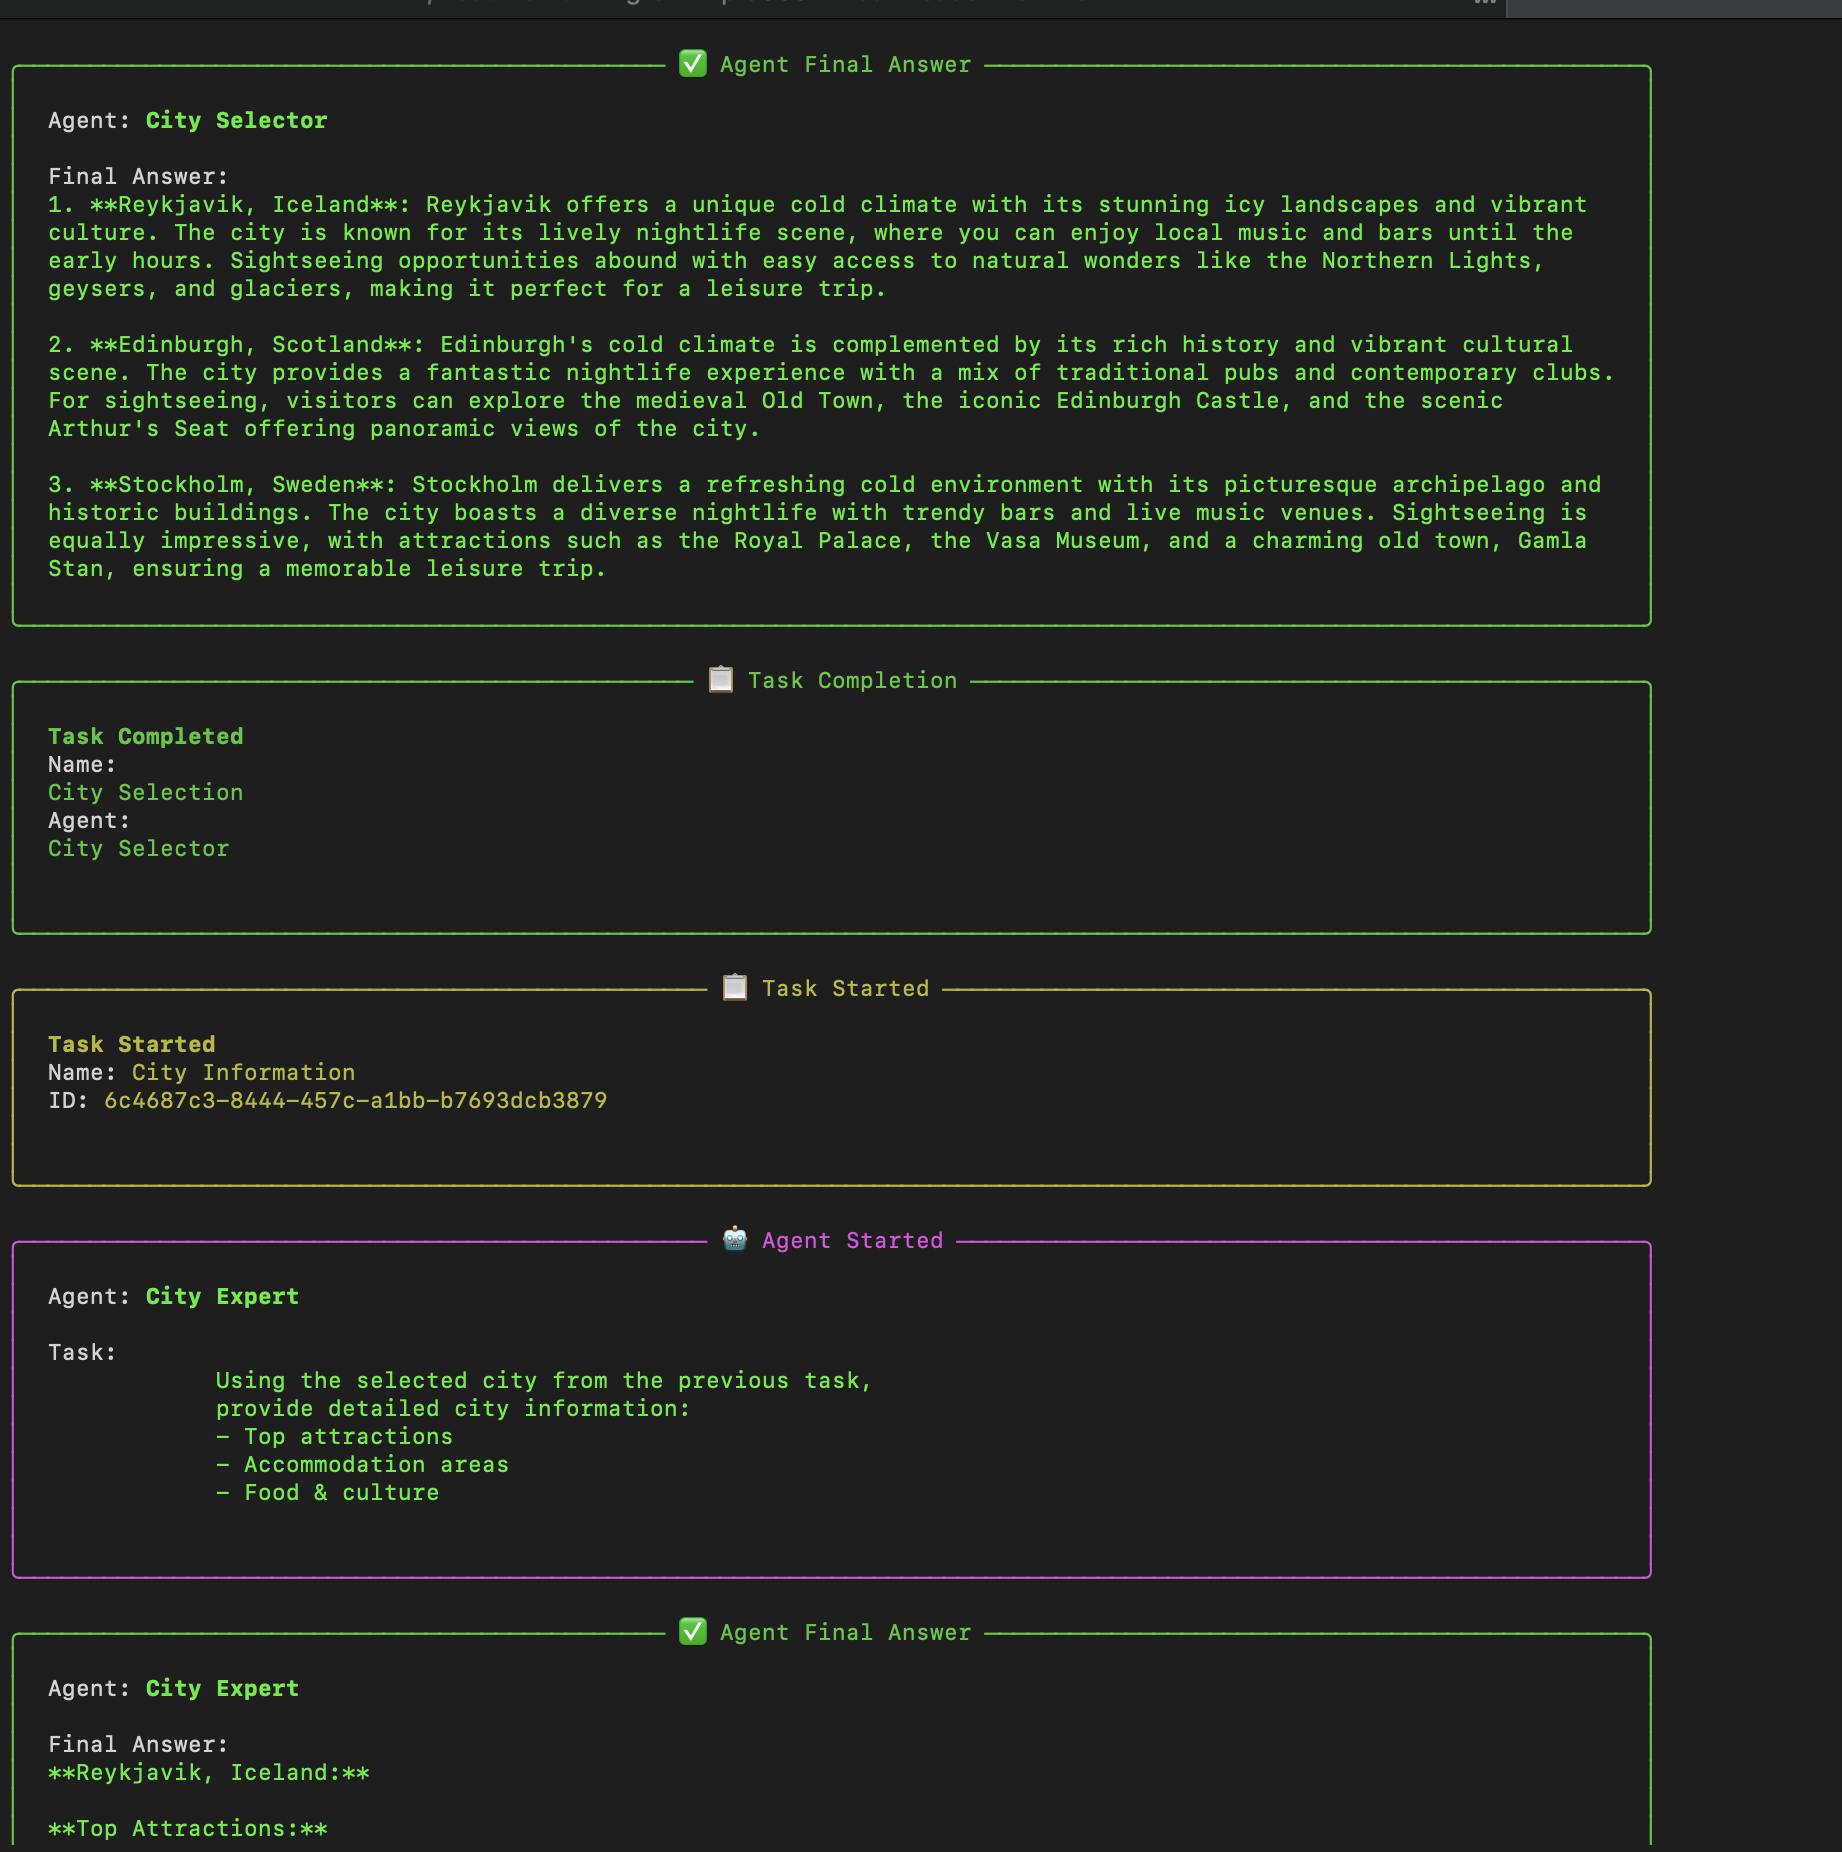
Task: Click the bold yellow Task Started heading
Action: click(132, 1044)
